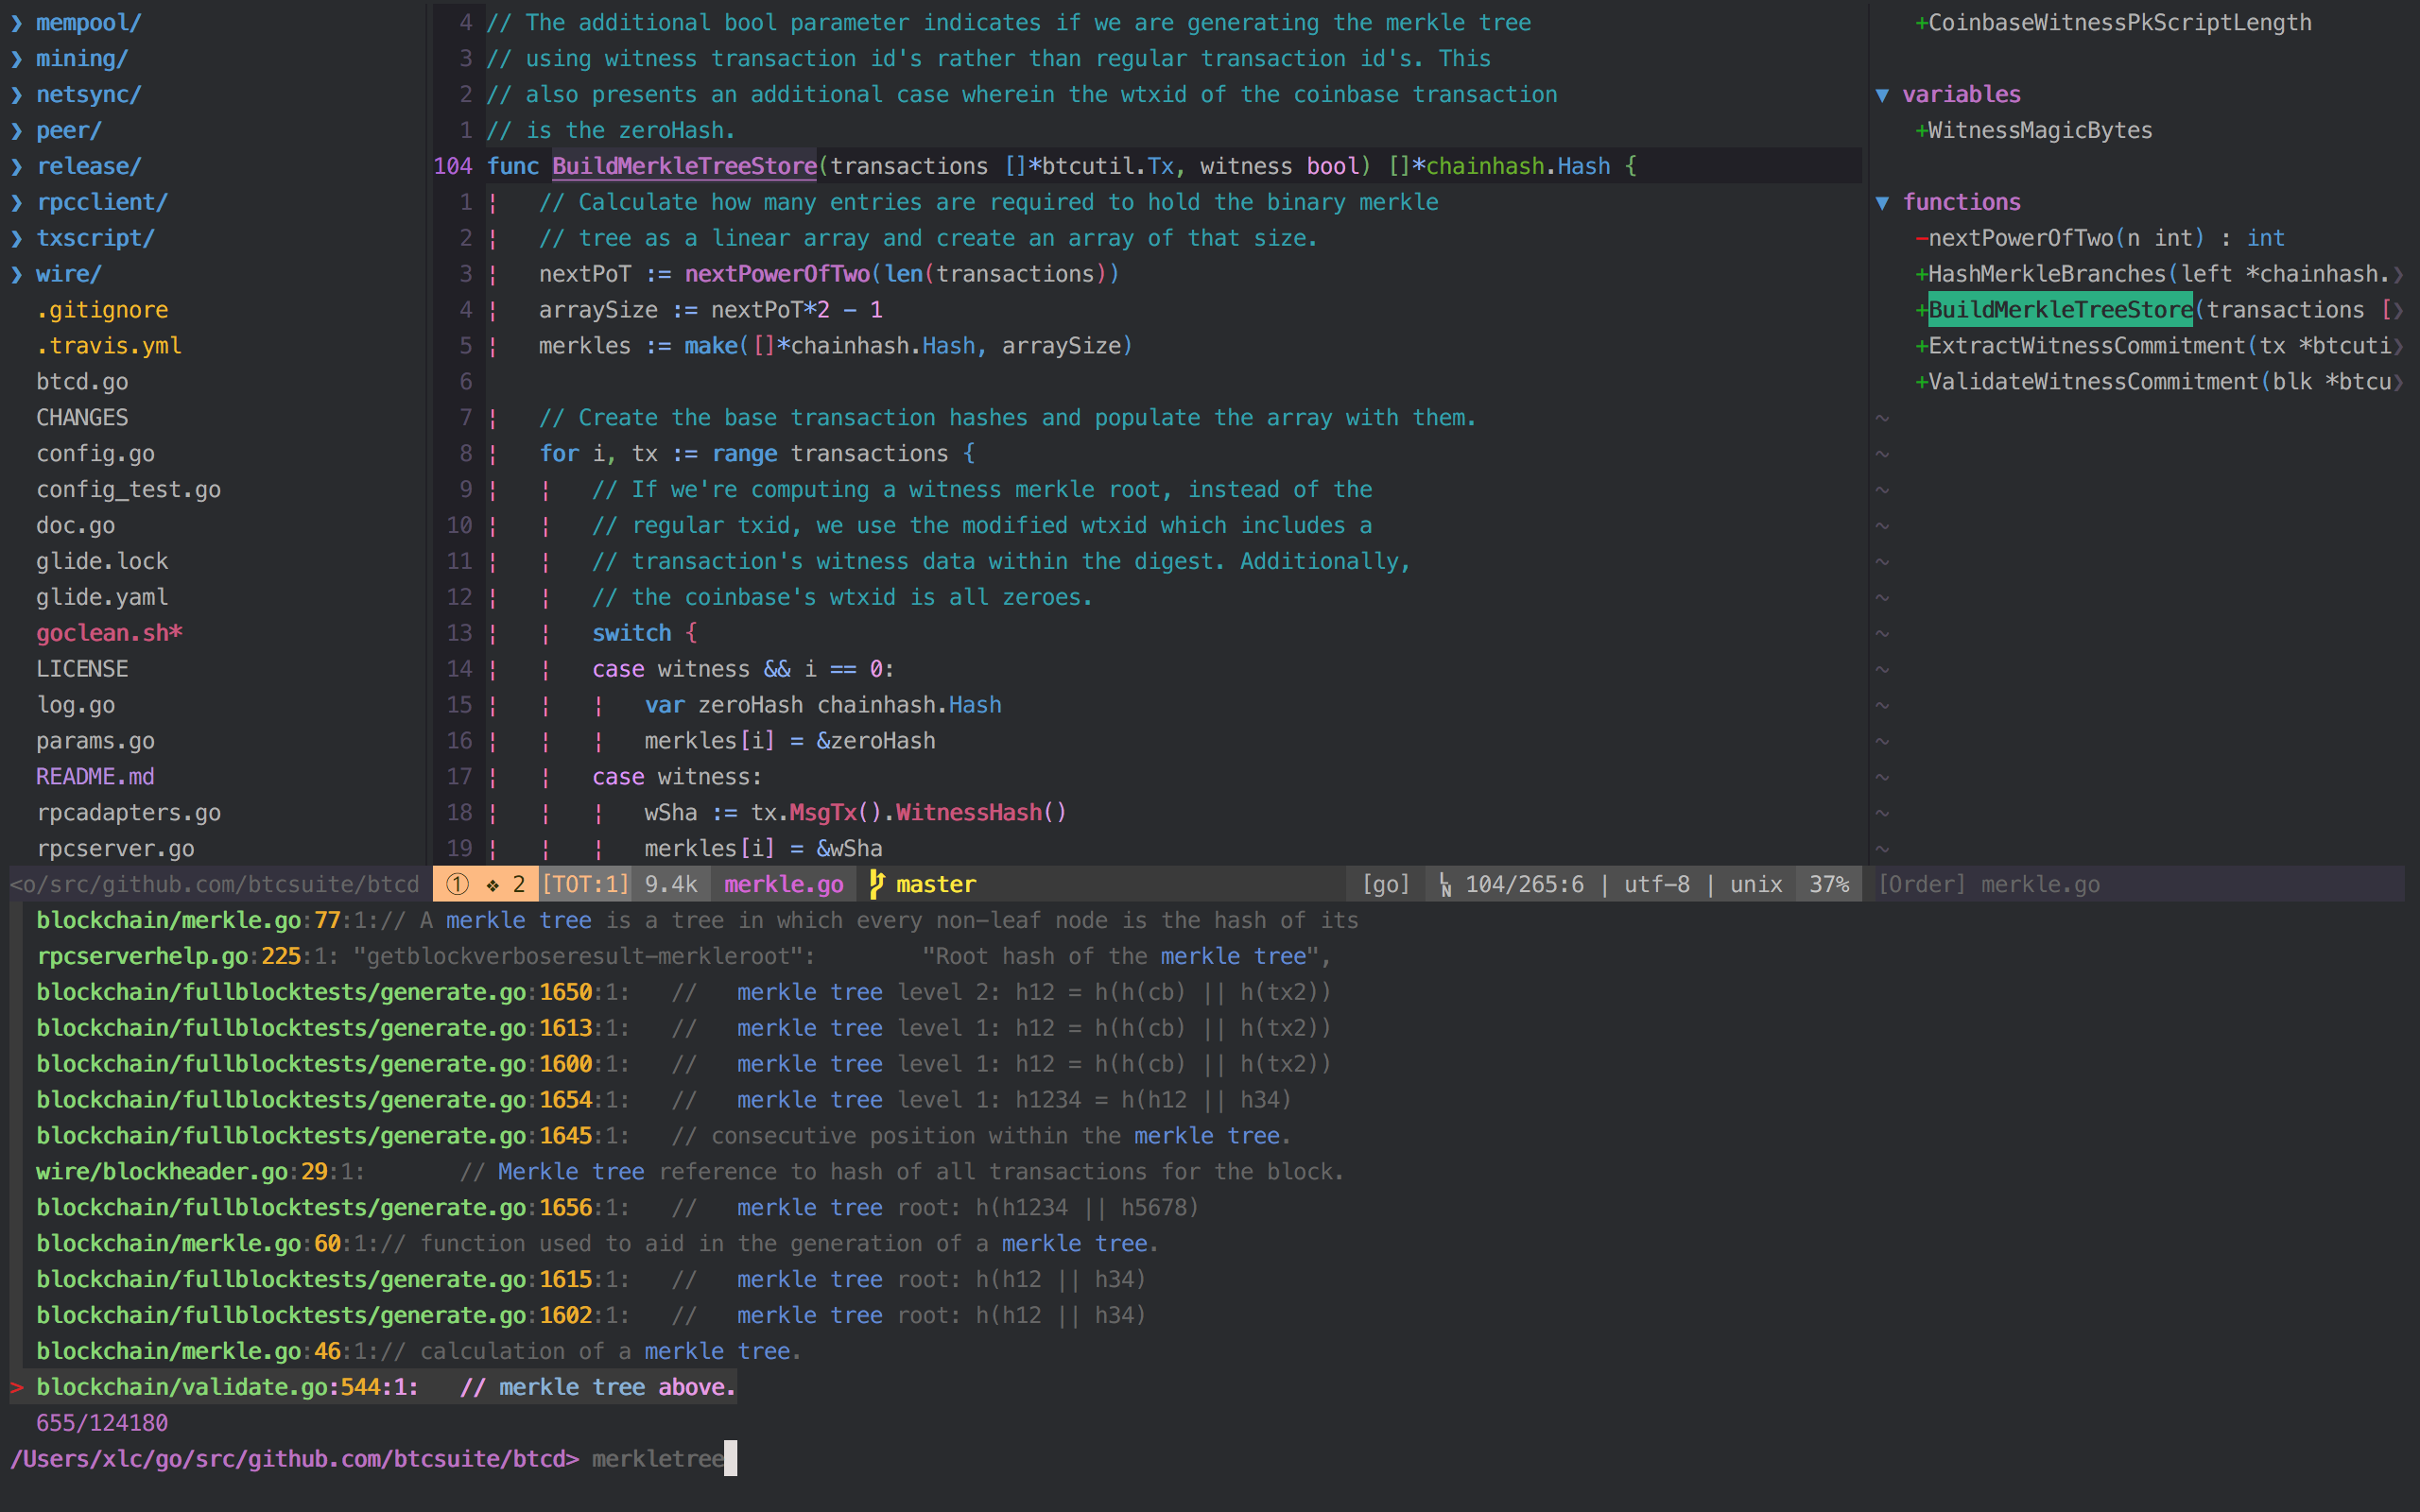
Task: Jump to BuildMerkleTreeStore in tagbar
Action: pos(2060,310)
